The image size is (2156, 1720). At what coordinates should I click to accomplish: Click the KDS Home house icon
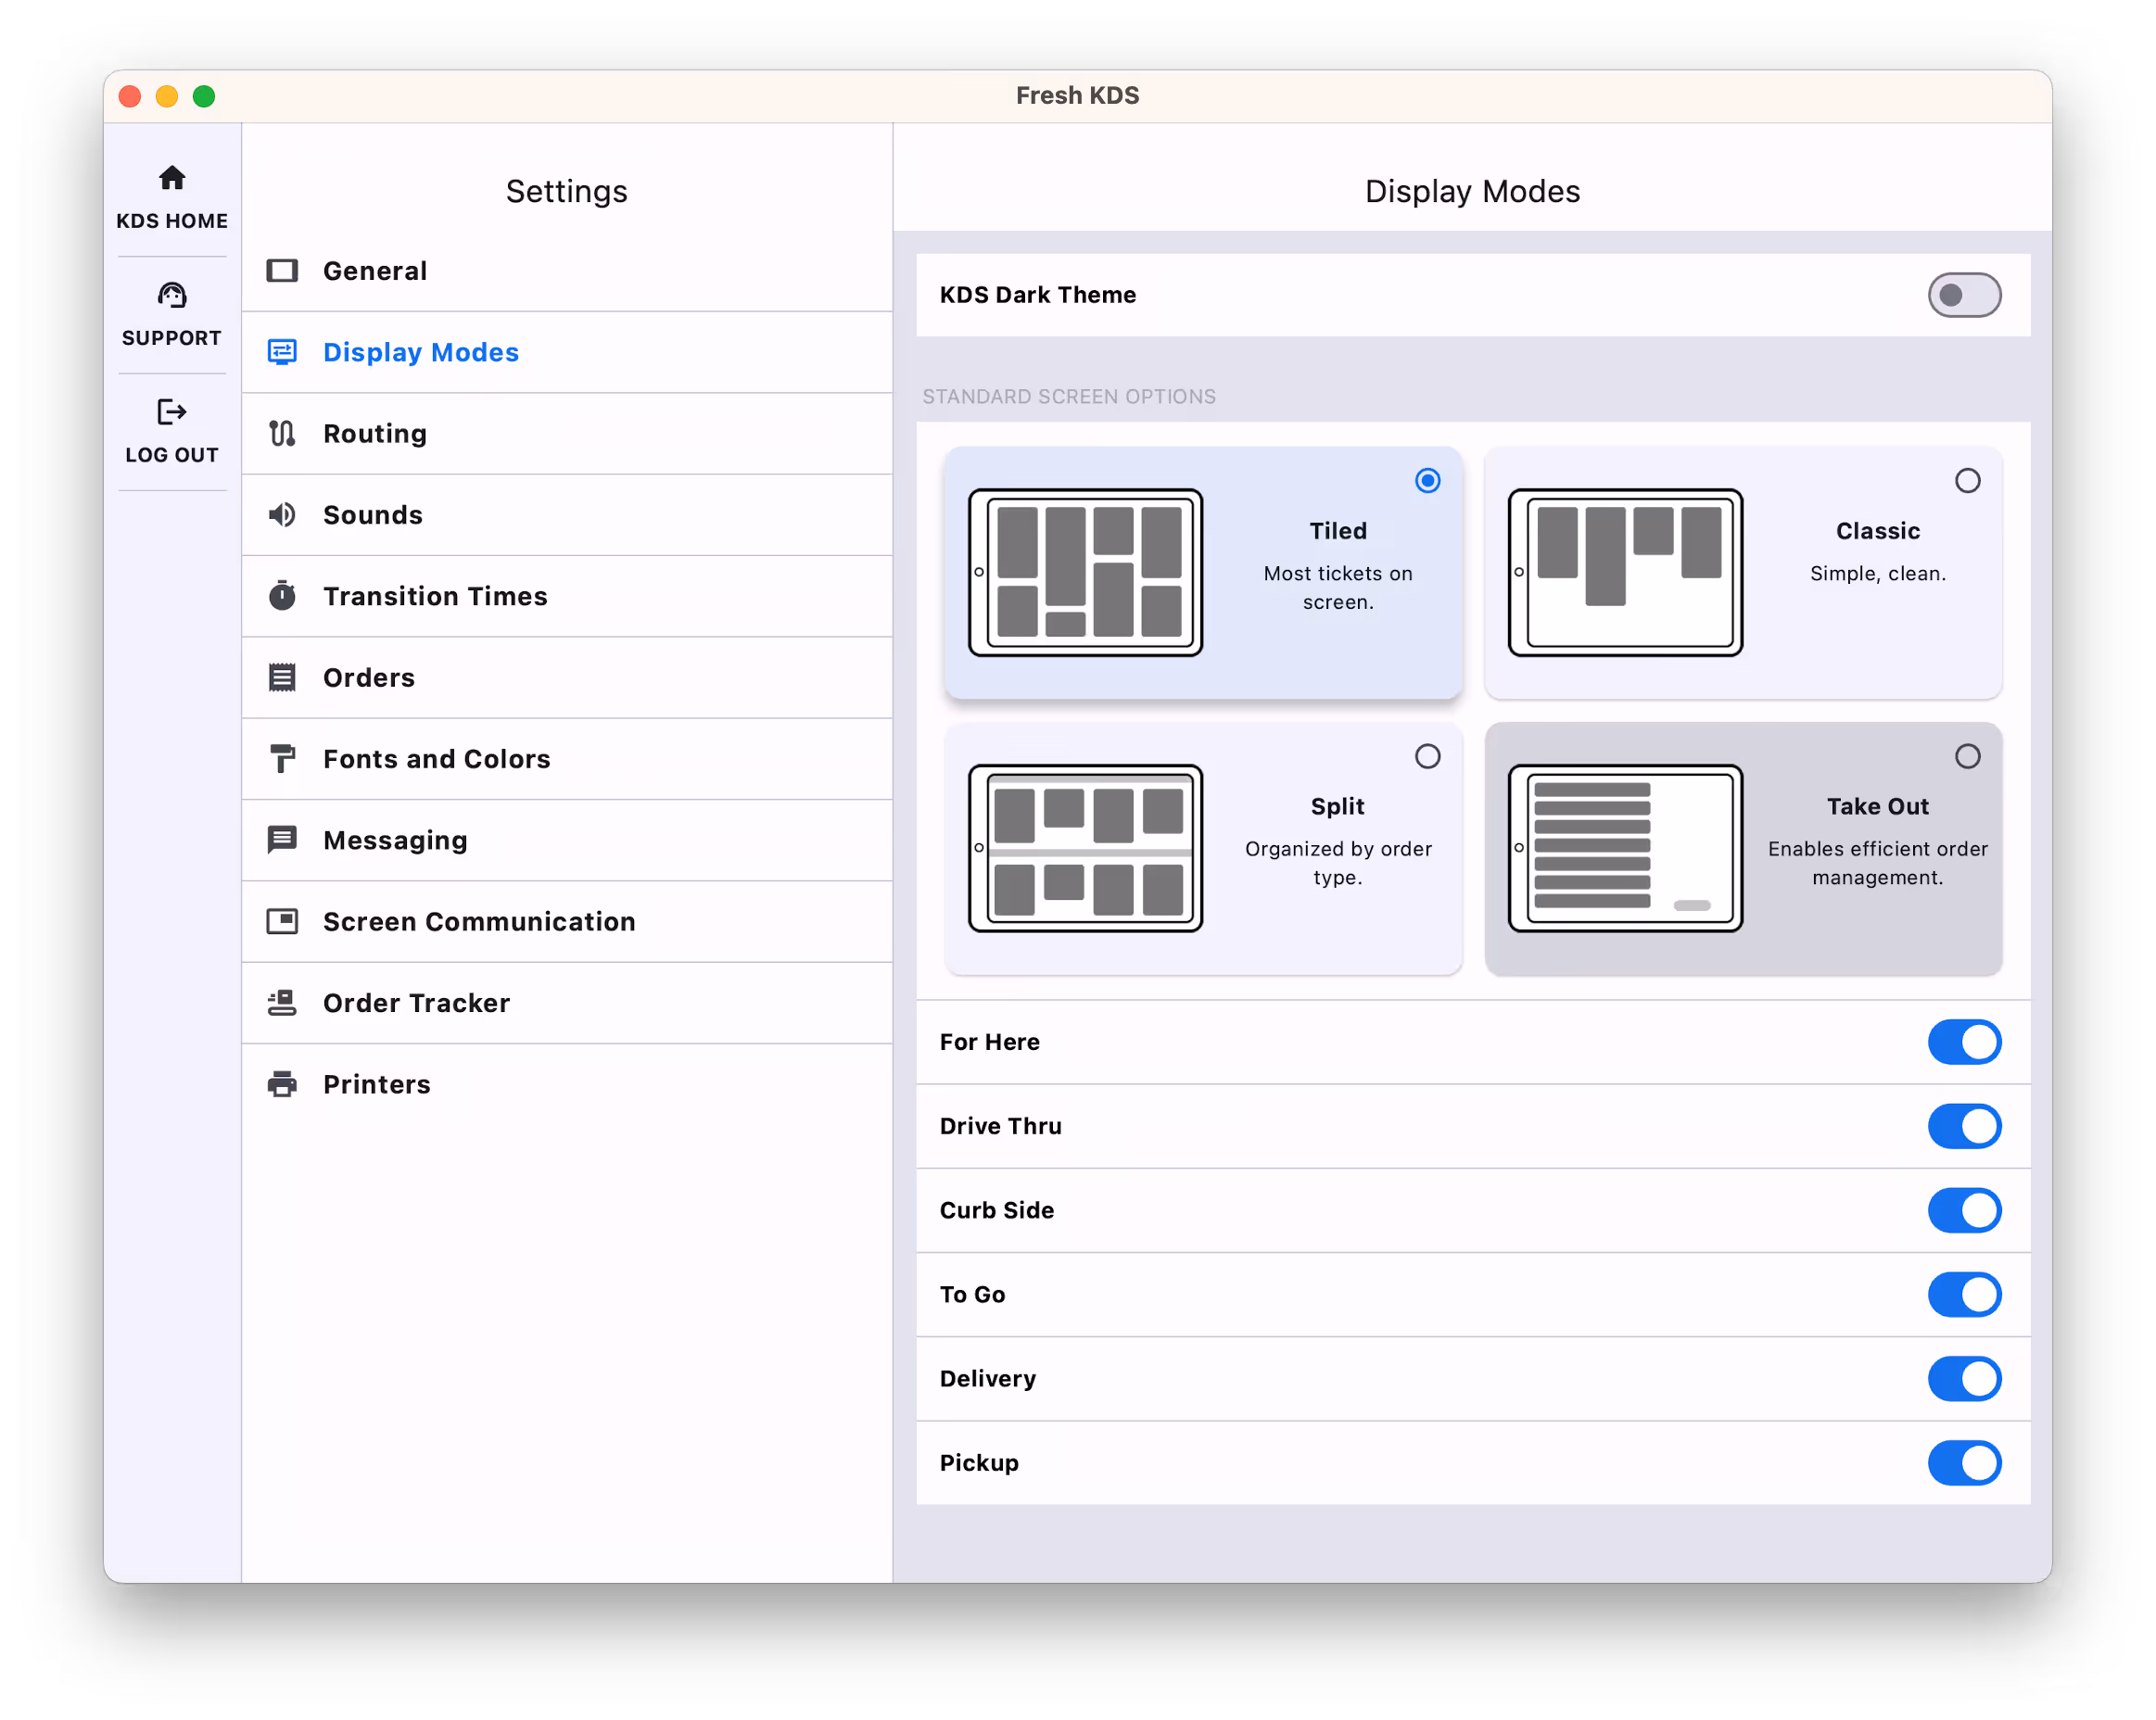pyautogui.click(x=172, y=178)
